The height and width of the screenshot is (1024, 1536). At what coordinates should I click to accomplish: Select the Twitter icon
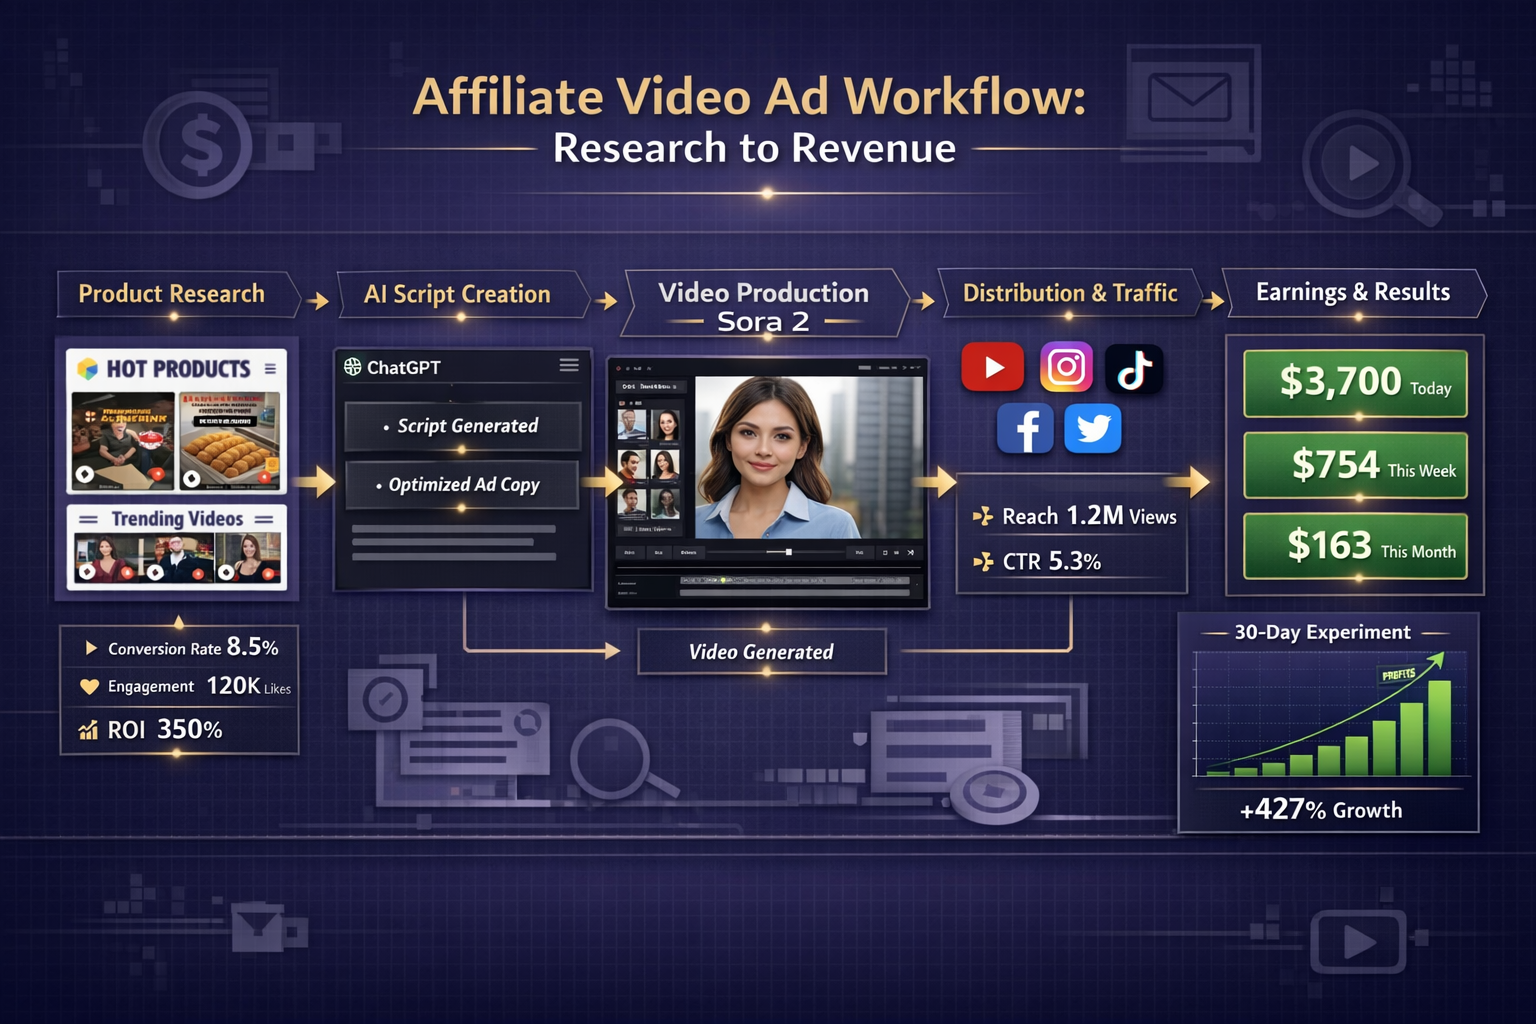(x=1093, y=428)
